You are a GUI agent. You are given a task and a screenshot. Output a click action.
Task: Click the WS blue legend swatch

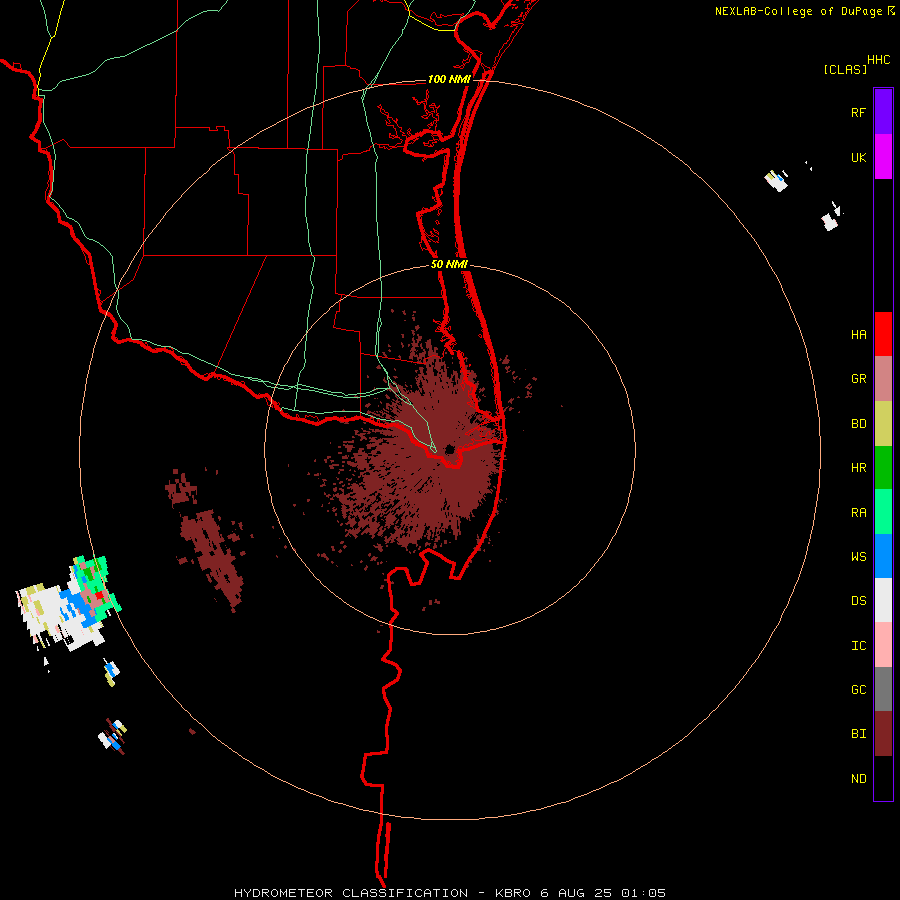[x=883, y=556]
